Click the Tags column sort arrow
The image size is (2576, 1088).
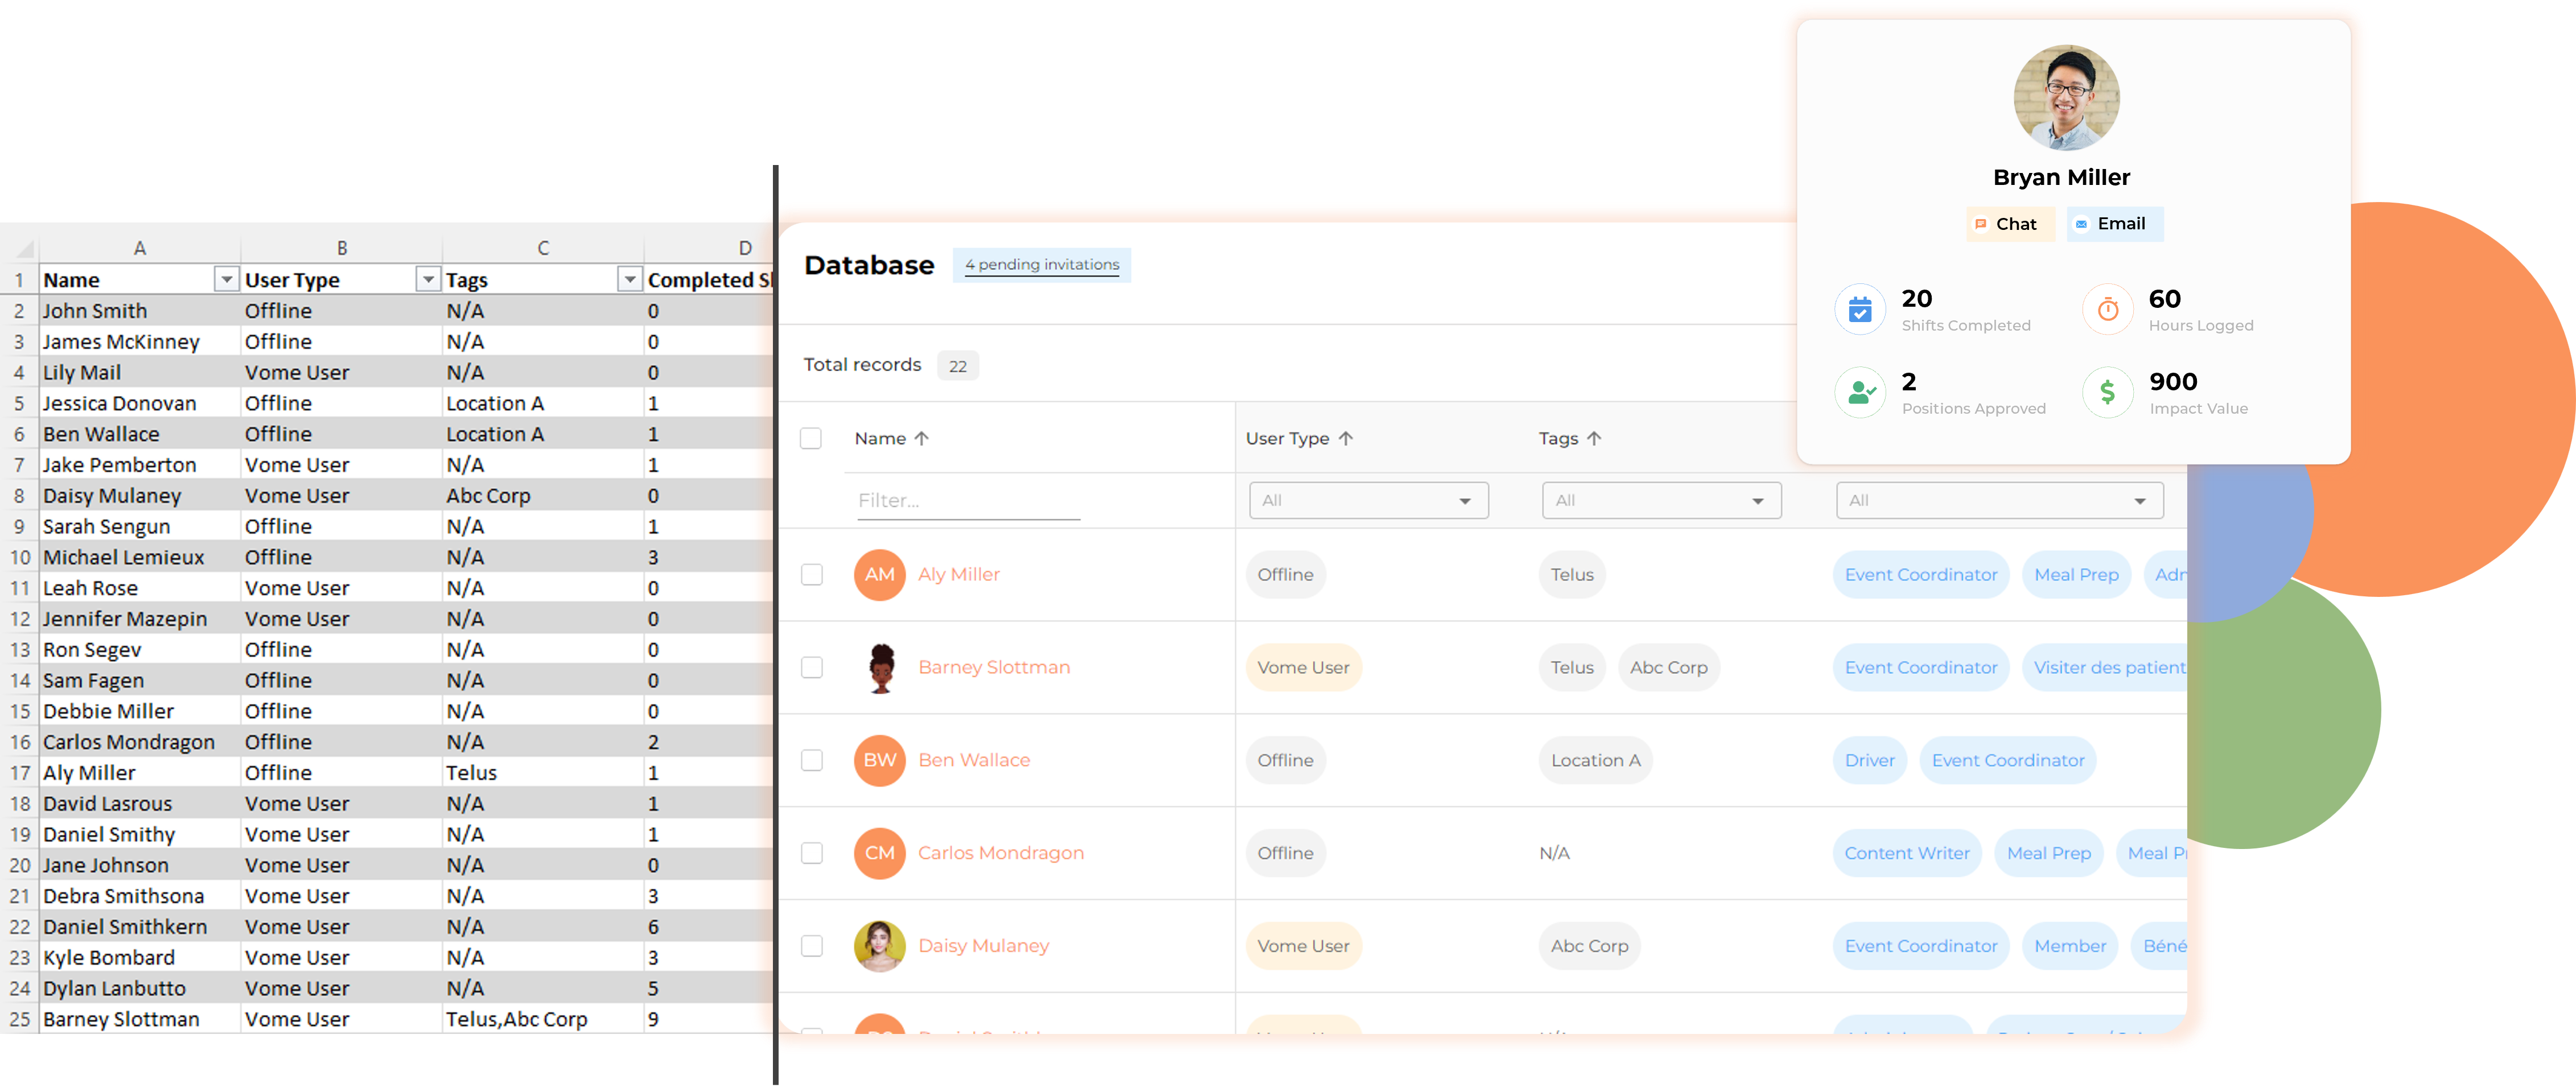[1594, 438]
